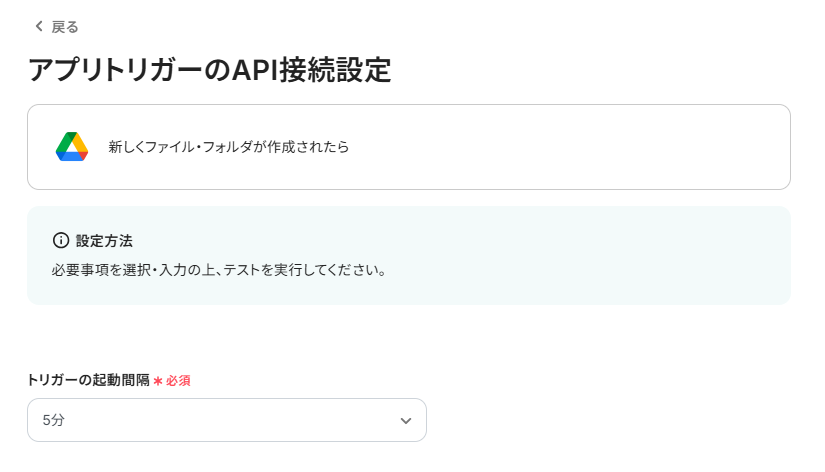825x472 pixels.
Task: Expand the dropdown using its chevron arrow
Action: click(x=405, y=421)
